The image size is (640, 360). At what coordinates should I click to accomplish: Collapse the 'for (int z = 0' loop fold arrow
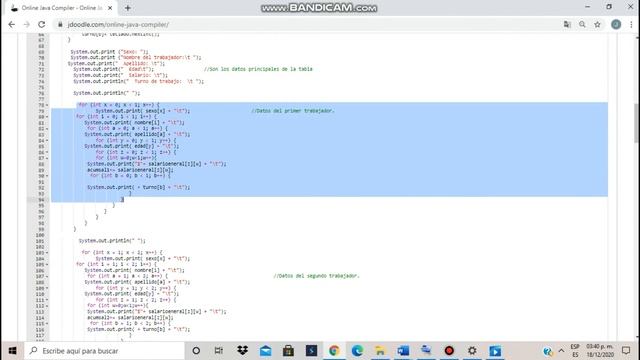pos(47,152)
